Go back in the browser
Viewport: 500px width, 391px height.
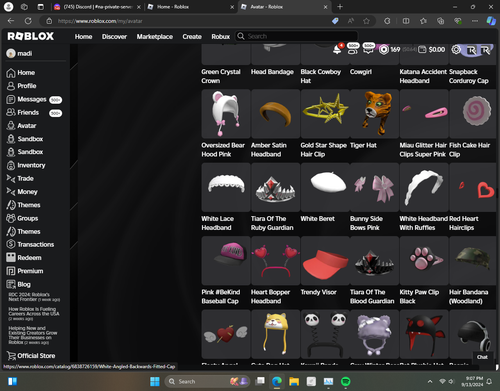point(11,21)
